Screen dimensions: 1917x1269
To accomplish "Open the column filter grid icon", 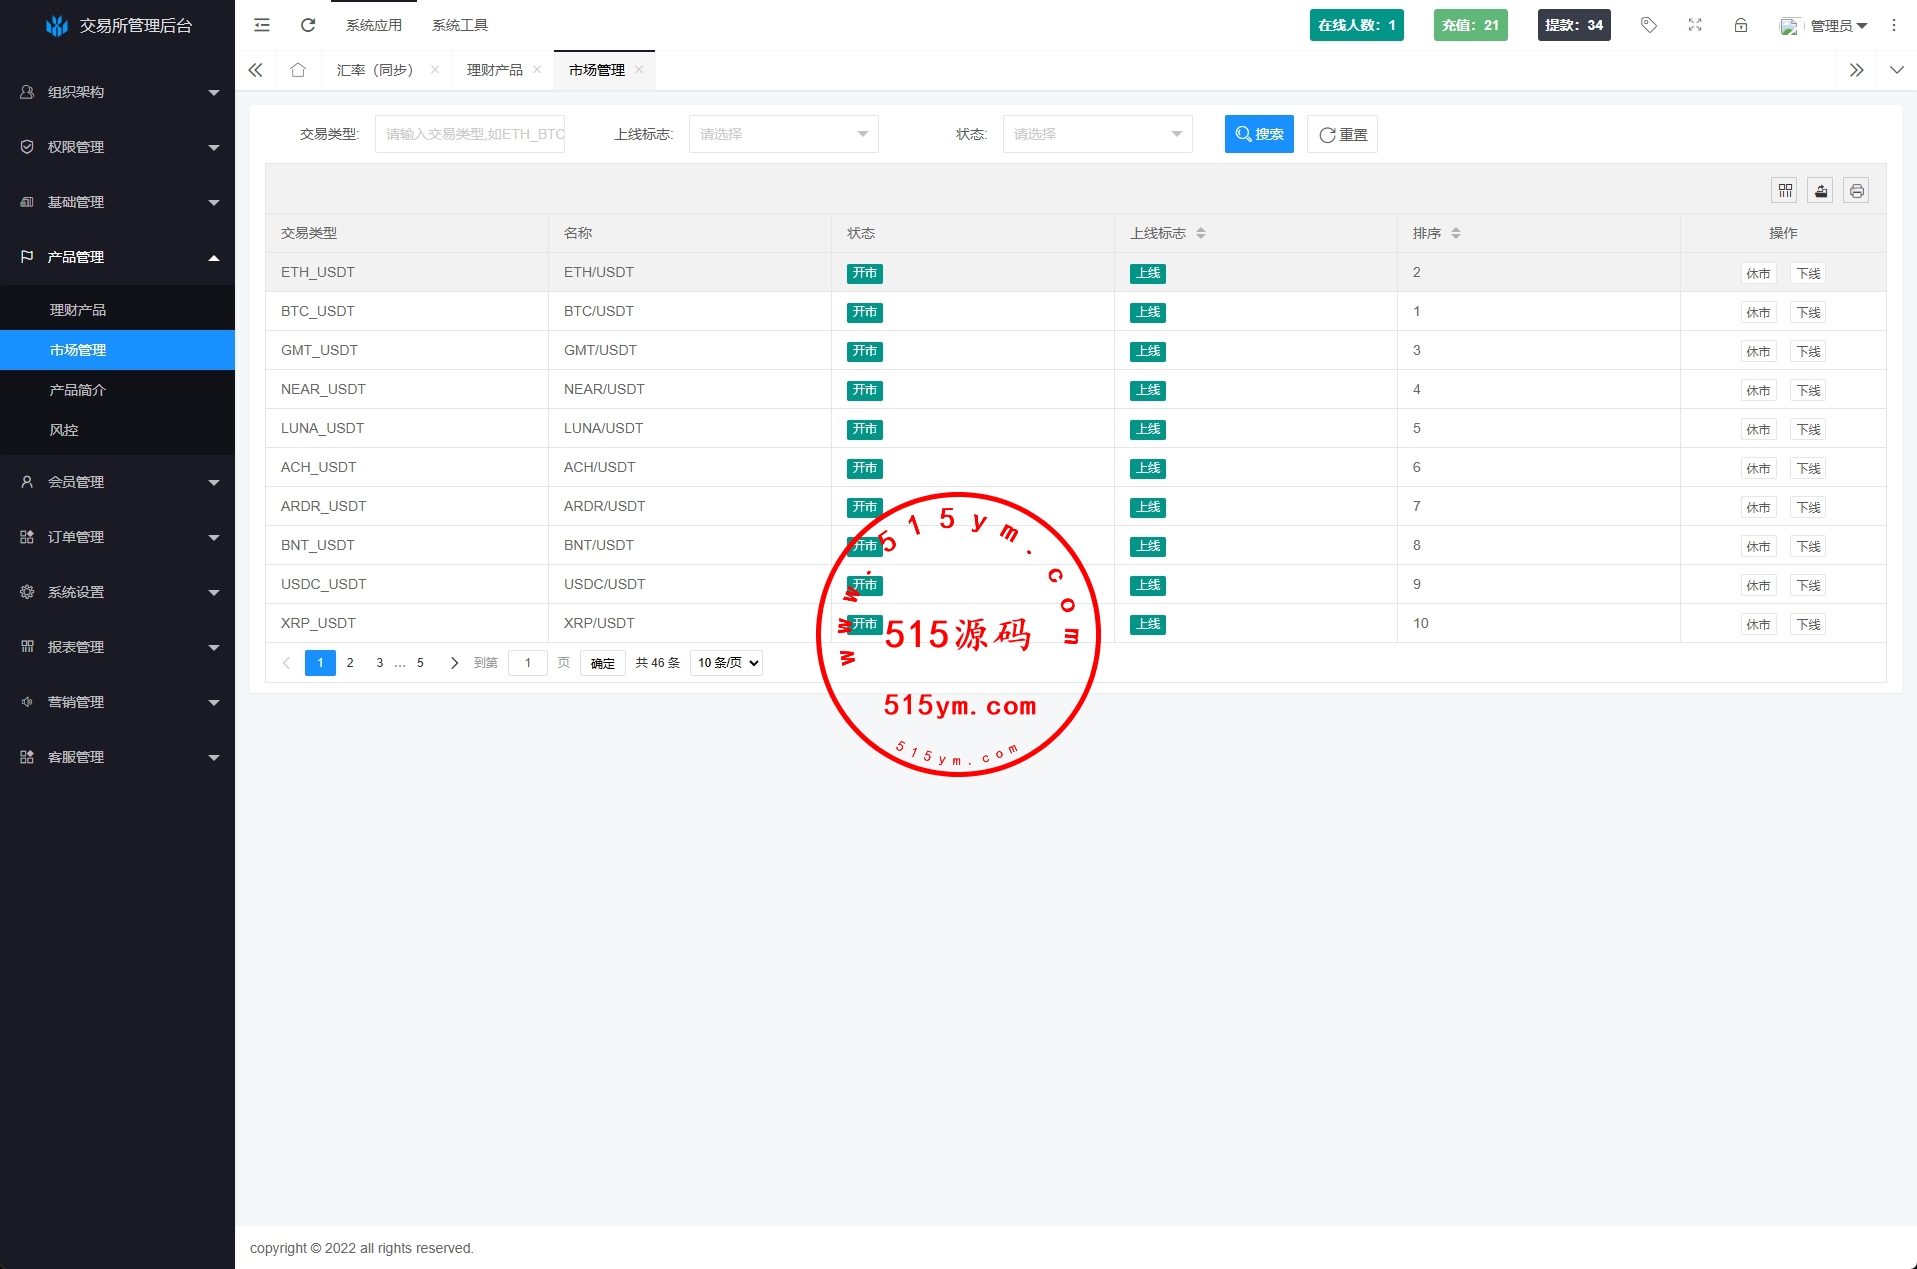I will pyautogui.click(x=1785, y=190).
